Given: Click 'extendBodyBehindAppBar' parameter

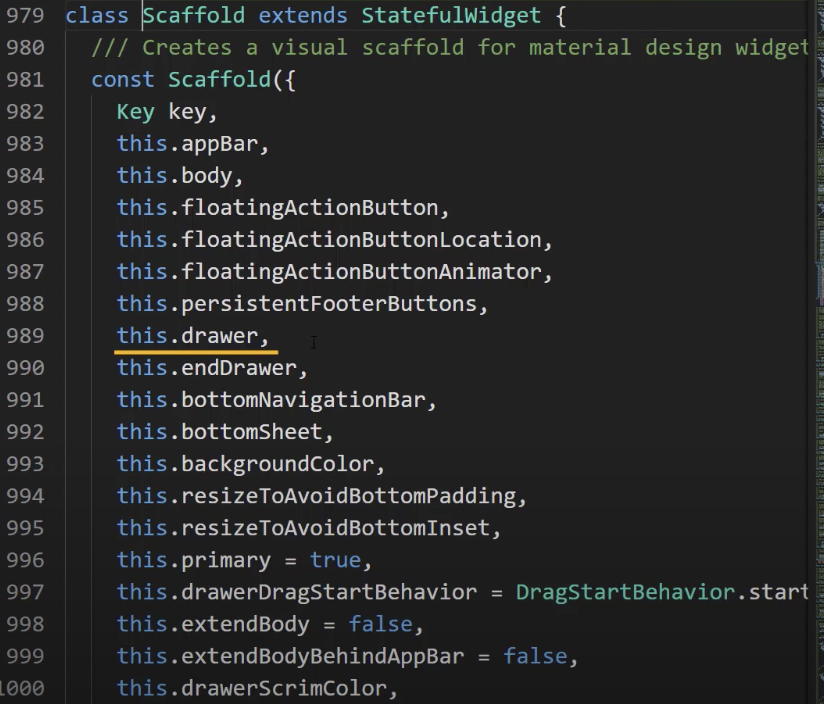Looking at the screenshot, I should (323, 657).
